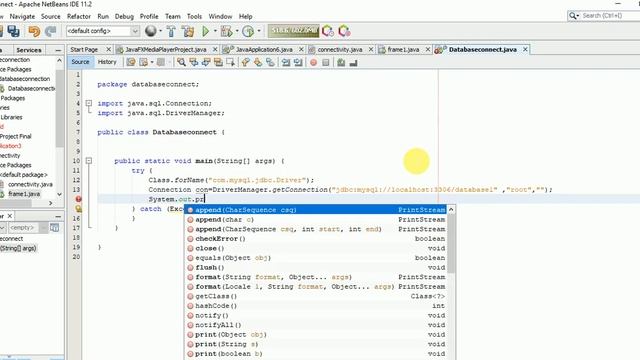This screenshot has height=360, width=640.
Task: Select append(CharSequence csq) completion item
Action: coord(316,210)
